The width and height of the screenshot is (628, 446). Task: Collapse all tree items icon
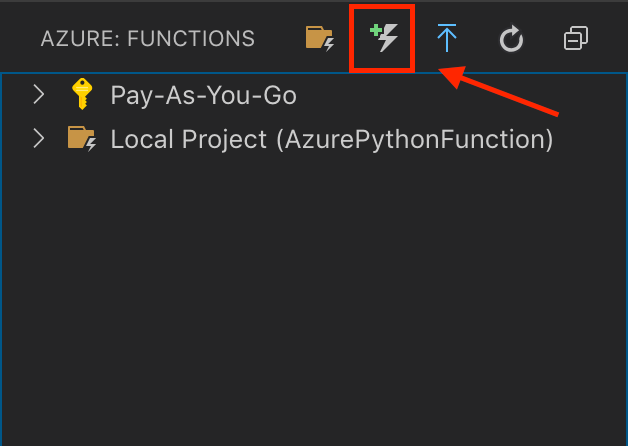tap(575, 40)
